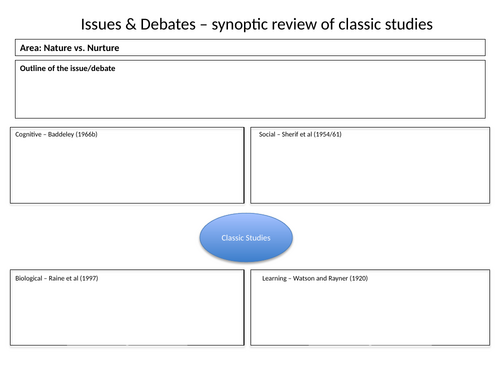
Task: Click the 'Nurture' word in area box
Action: pyautogui.click(x=103, y=48)
